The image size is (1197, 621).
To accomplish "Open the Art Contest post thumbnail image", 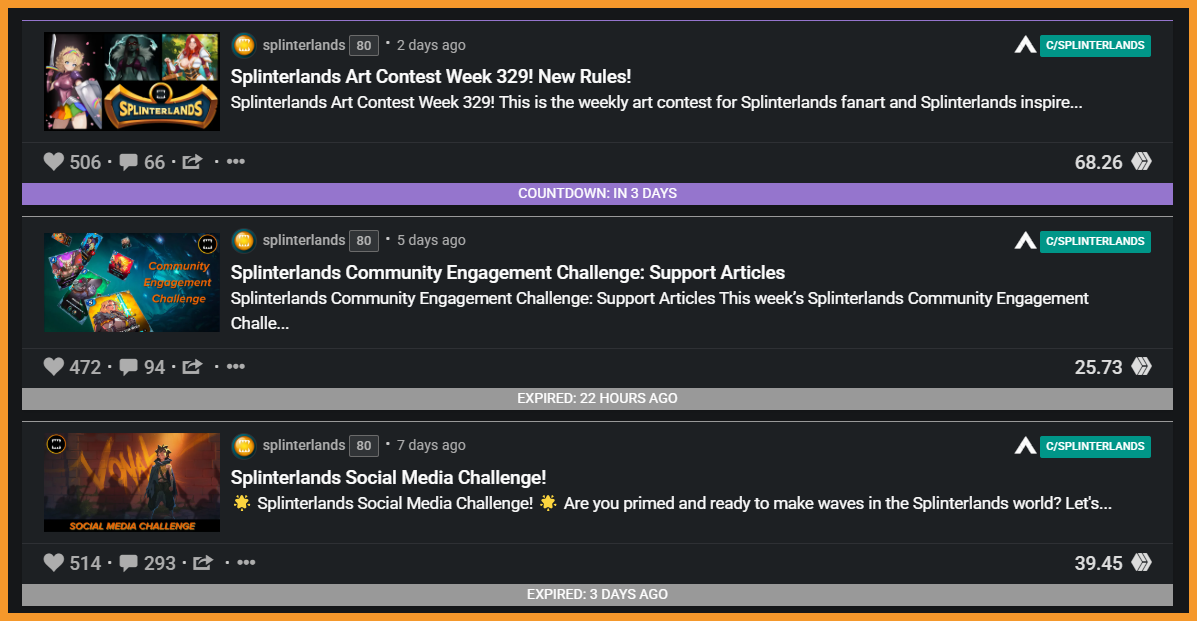I will click(x=132, y=81).
